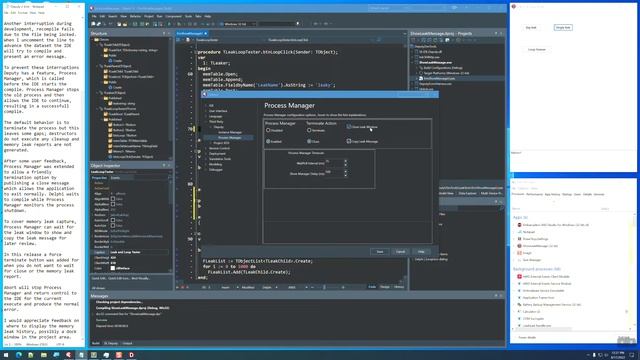Switch to Output tab in Messages pane
The width and height of the screenshot is (640, 360).
(x=127, y=343)
